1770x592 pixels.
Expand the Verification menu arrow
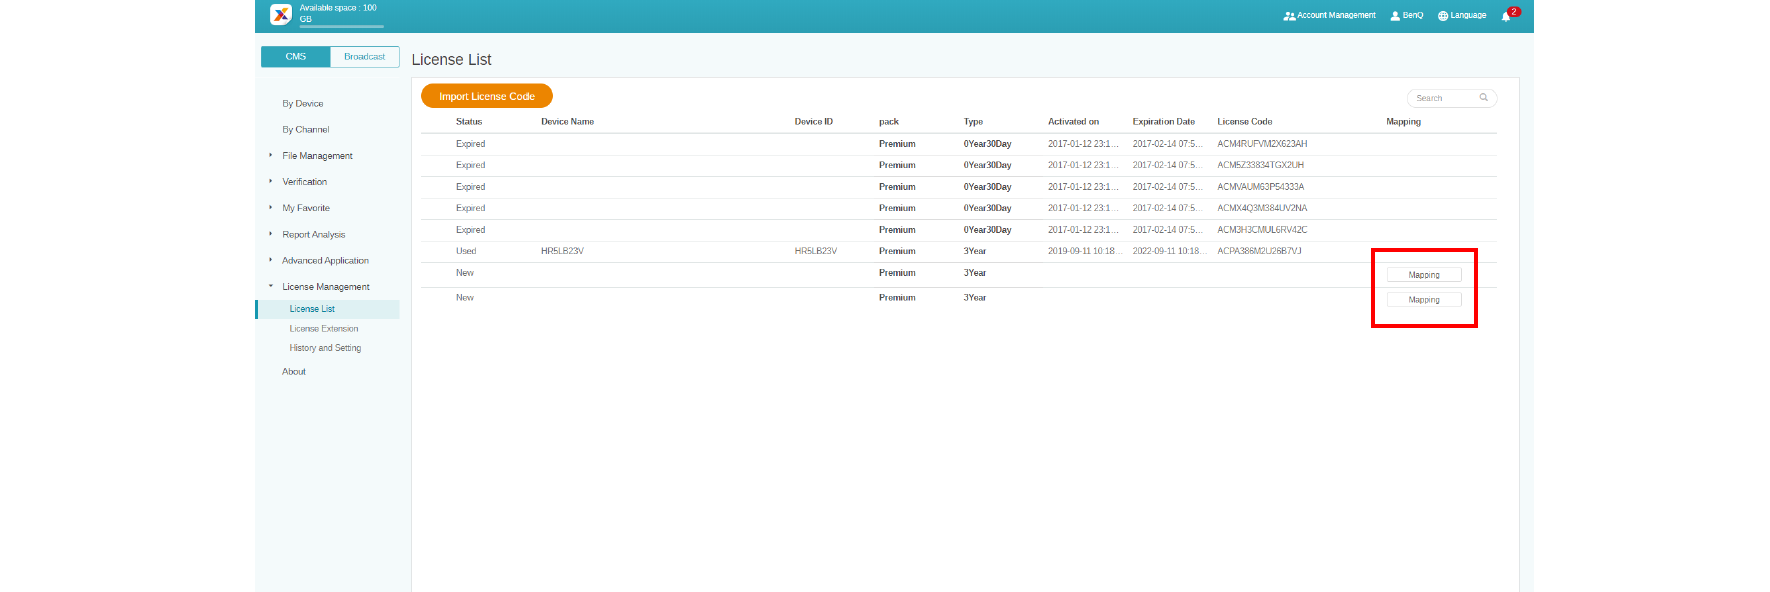271,181
